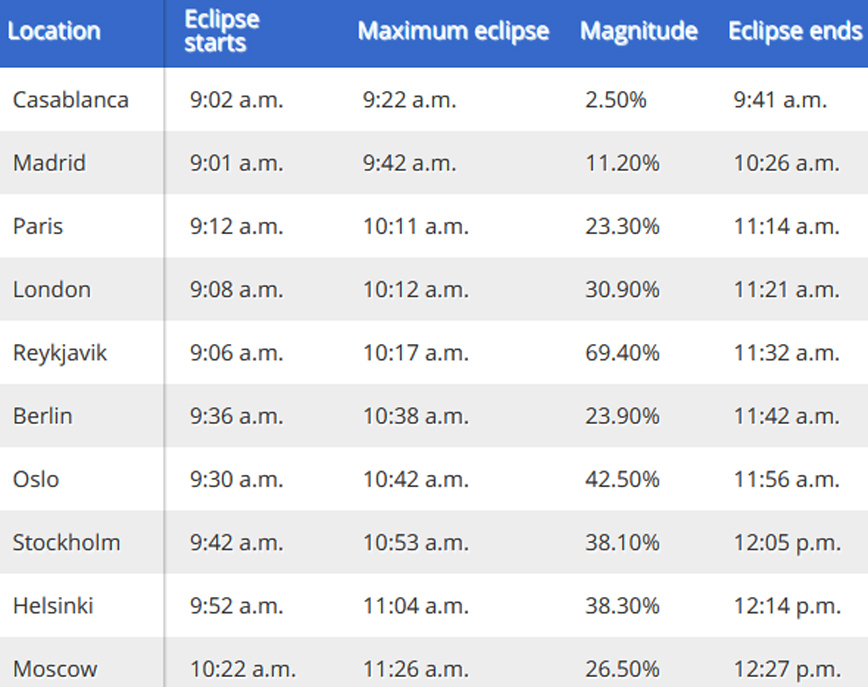Viewport: 868px width, 687px height.
Task: Click Reykjavik's 69.40% magnitude value
Action: point(622,353)
